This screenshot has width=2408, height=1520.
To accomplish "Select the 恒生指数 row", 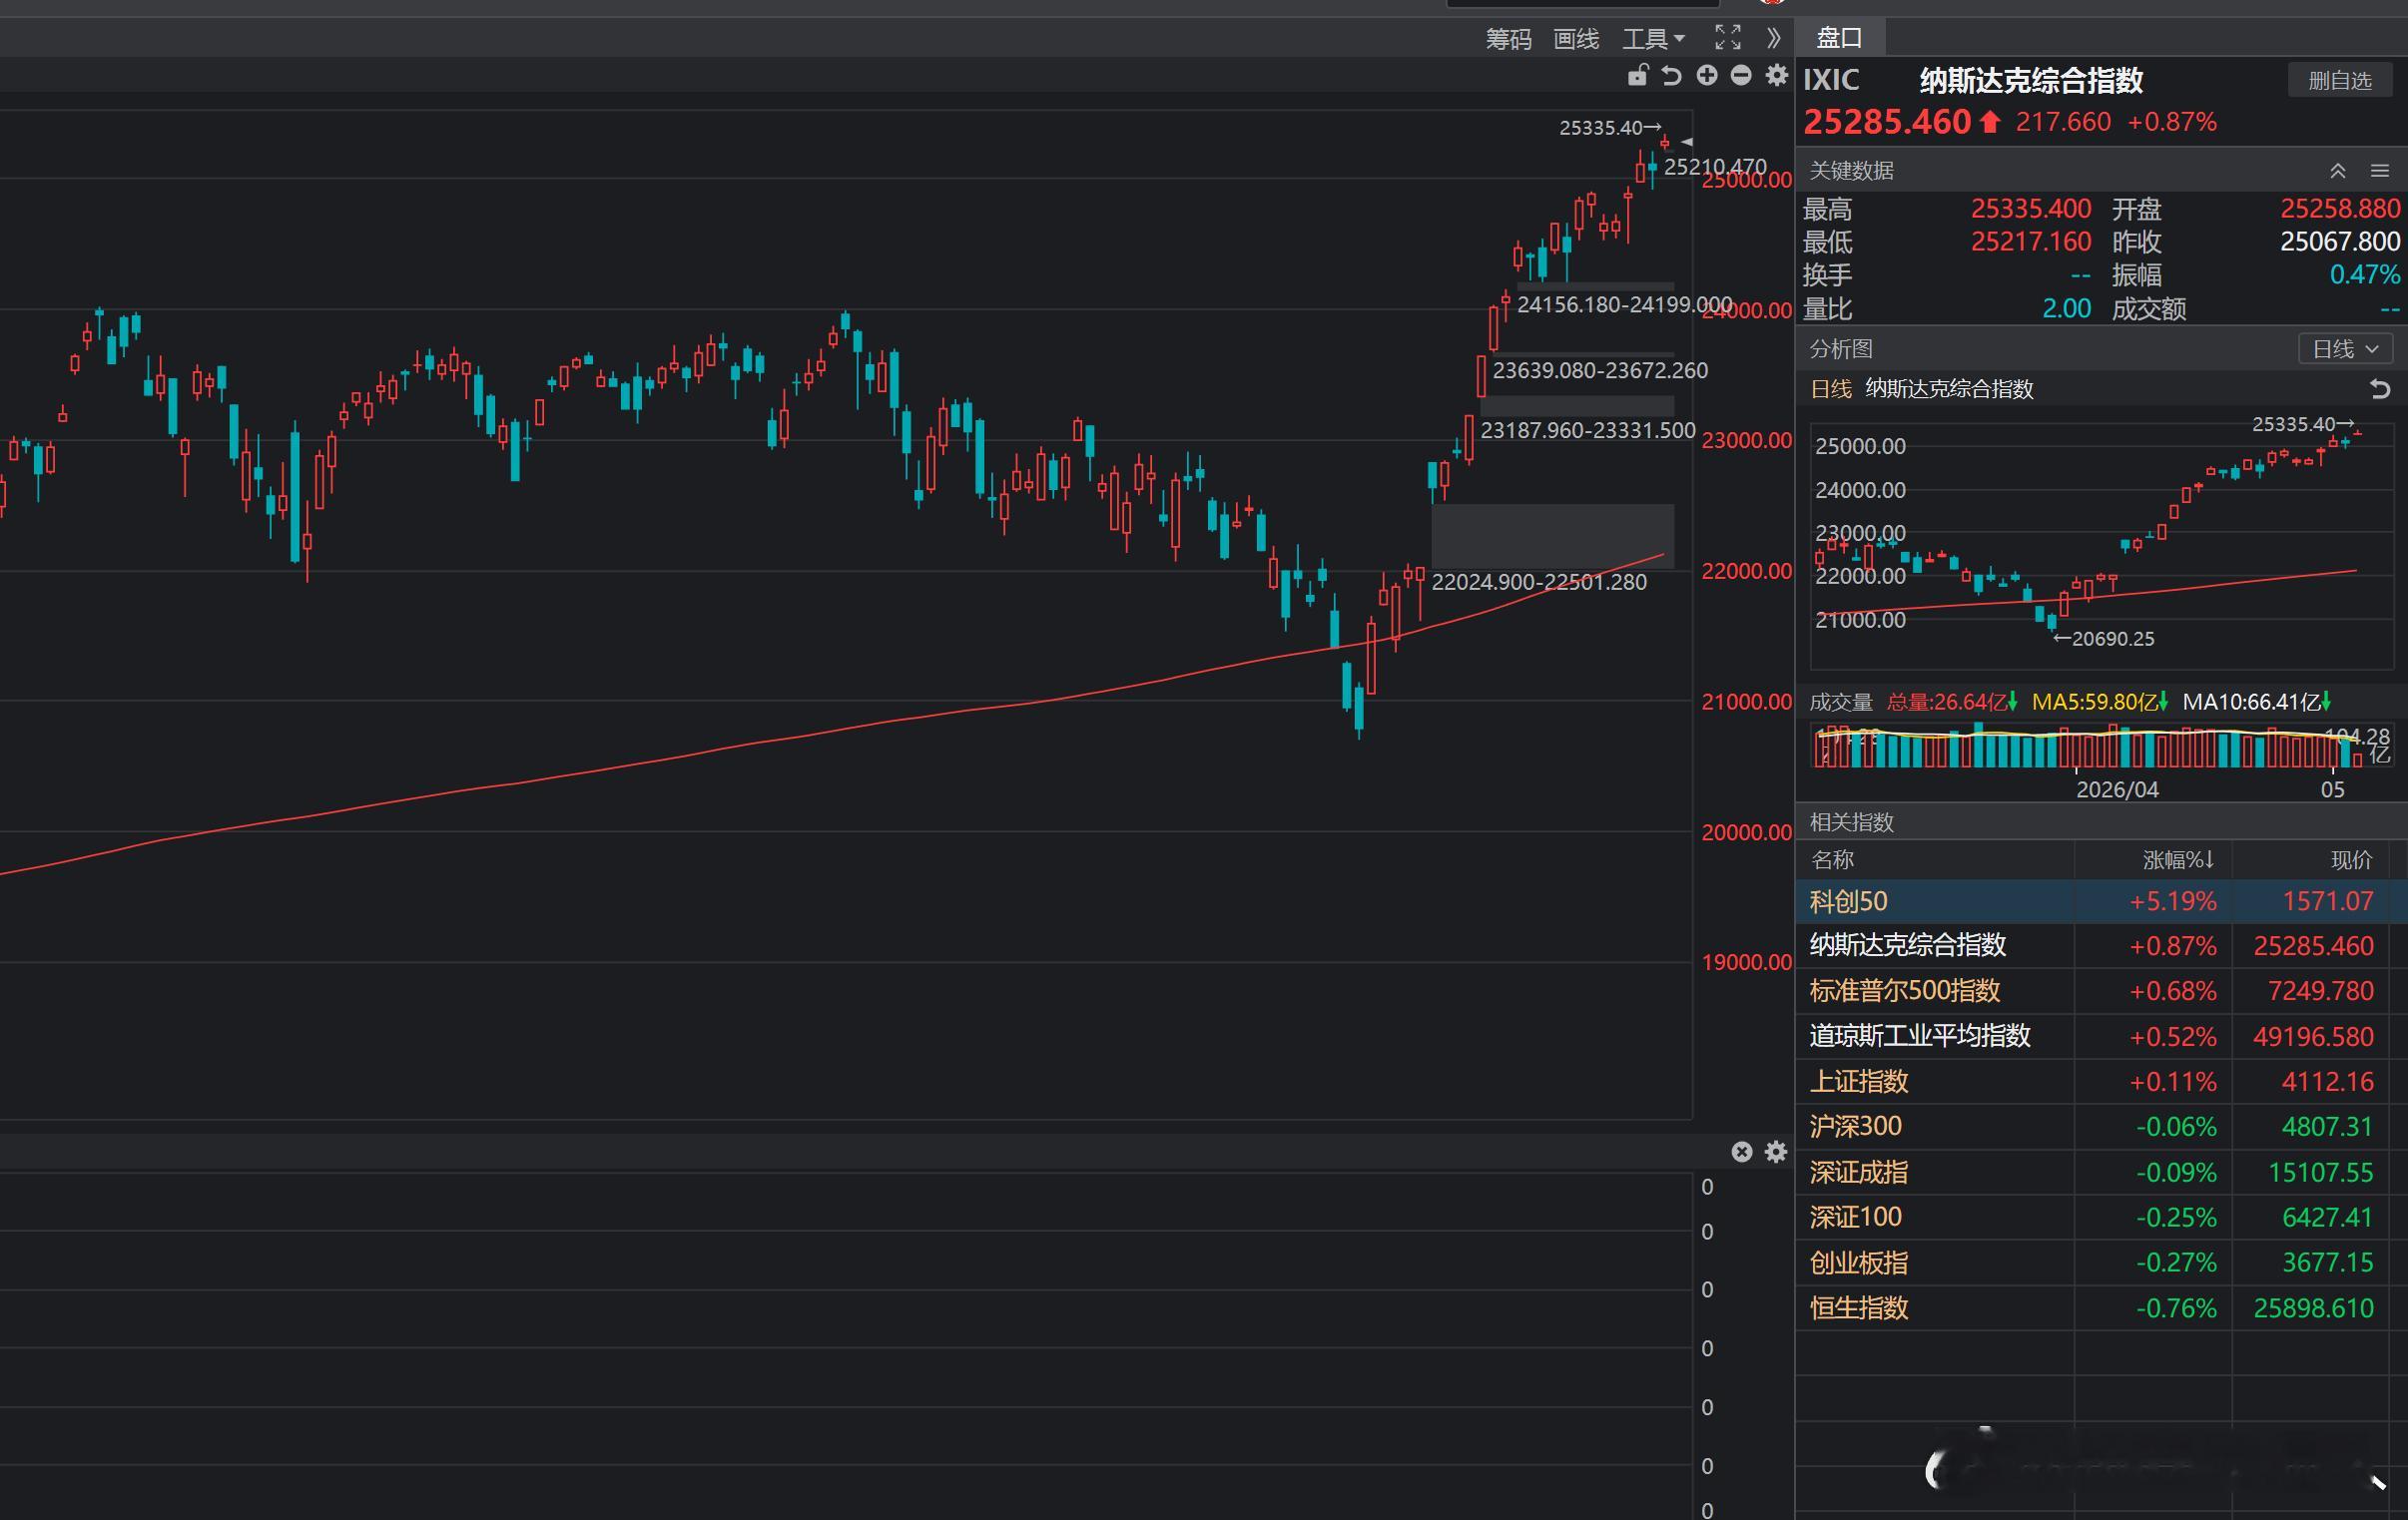I will coord(2101,1308).
